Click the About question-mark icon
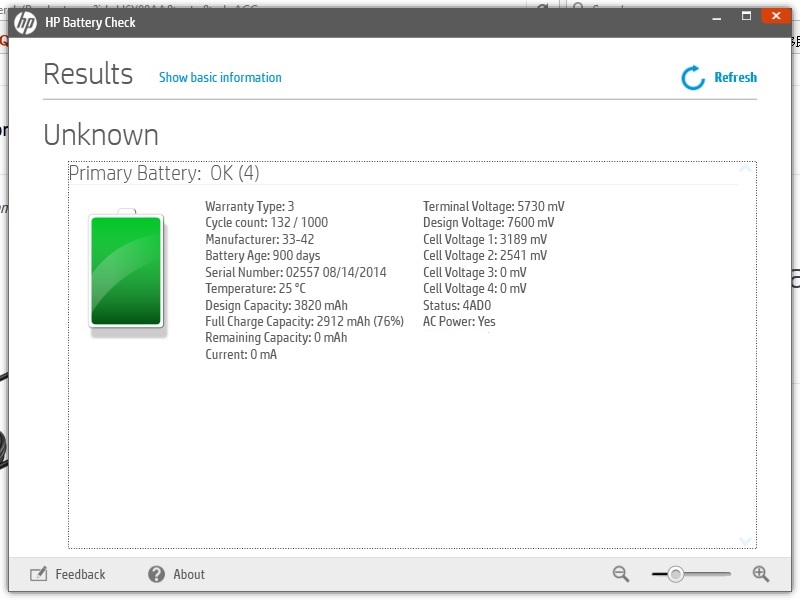This screenshot has width=800, height=600. pyautogui.click(x=157, y=574)
